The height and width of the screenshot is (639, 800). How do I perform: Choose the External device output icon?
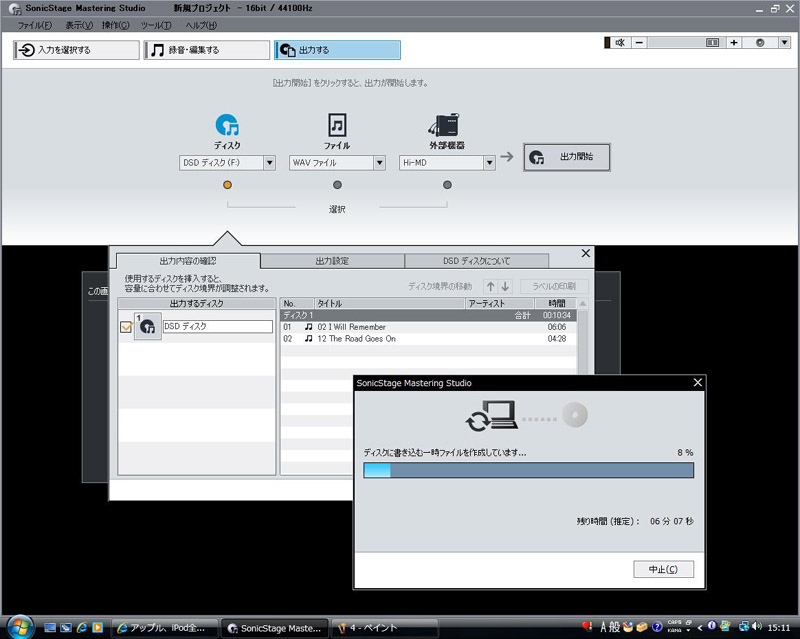(446, 125)
